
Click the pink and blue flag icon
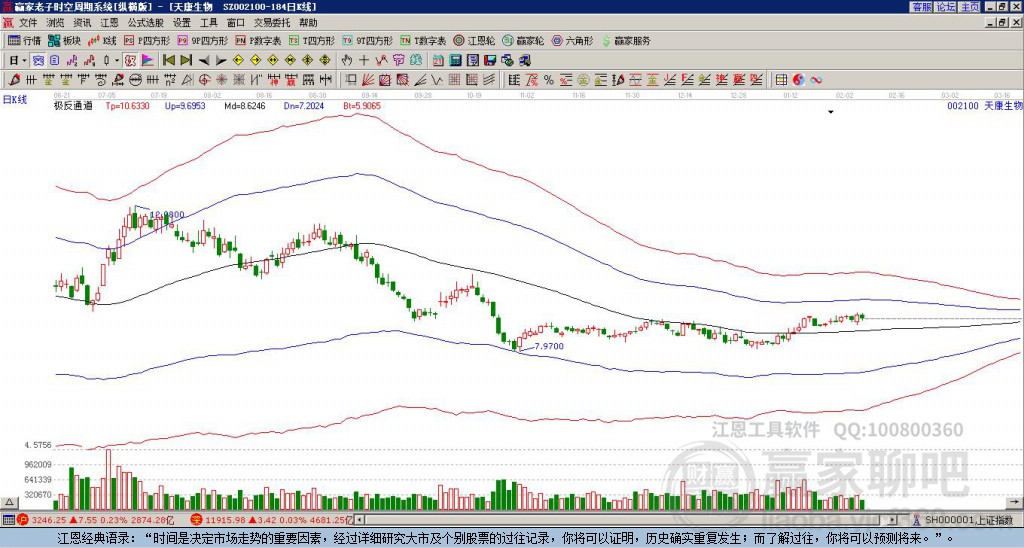tap(148, 61)
